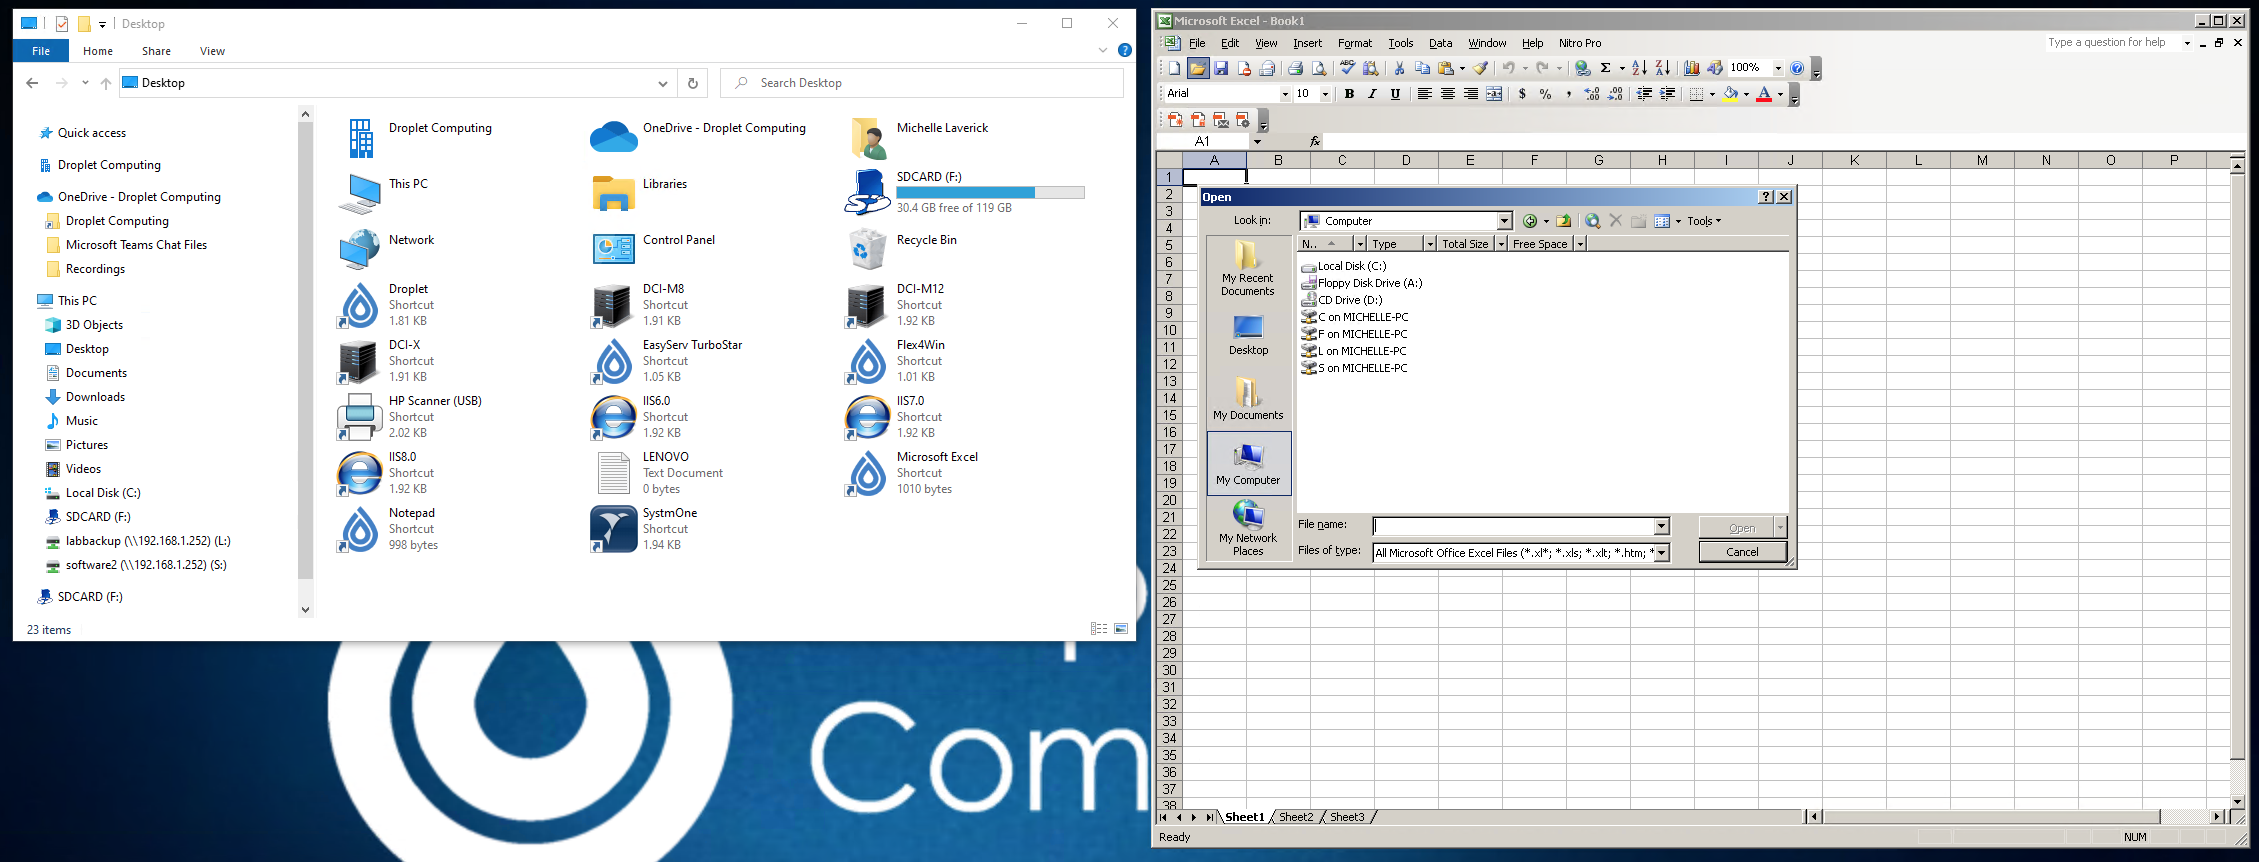Click the Print icon in Excel toolbar

[1295, 68]
